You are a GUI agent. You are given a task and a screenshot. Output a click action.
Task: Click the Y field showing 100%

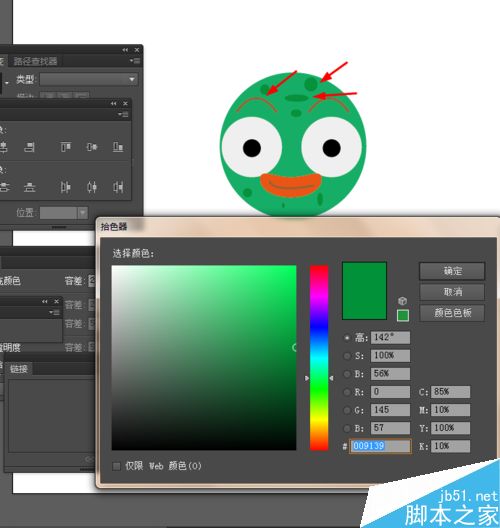(451, 428)
